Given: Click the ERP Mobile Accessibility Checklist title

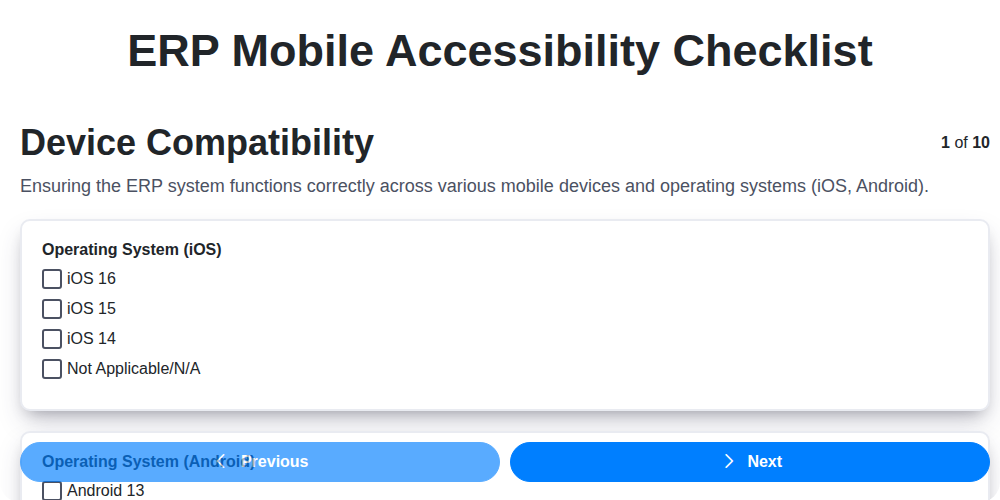Looking at the screenshot, I should [x=500, y=51].
